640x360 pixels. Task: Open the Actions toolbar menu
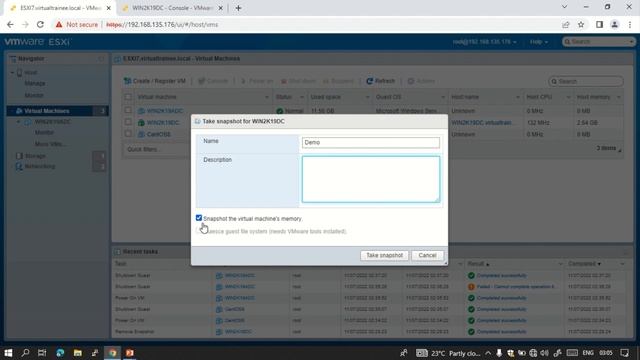click(421, 81)
